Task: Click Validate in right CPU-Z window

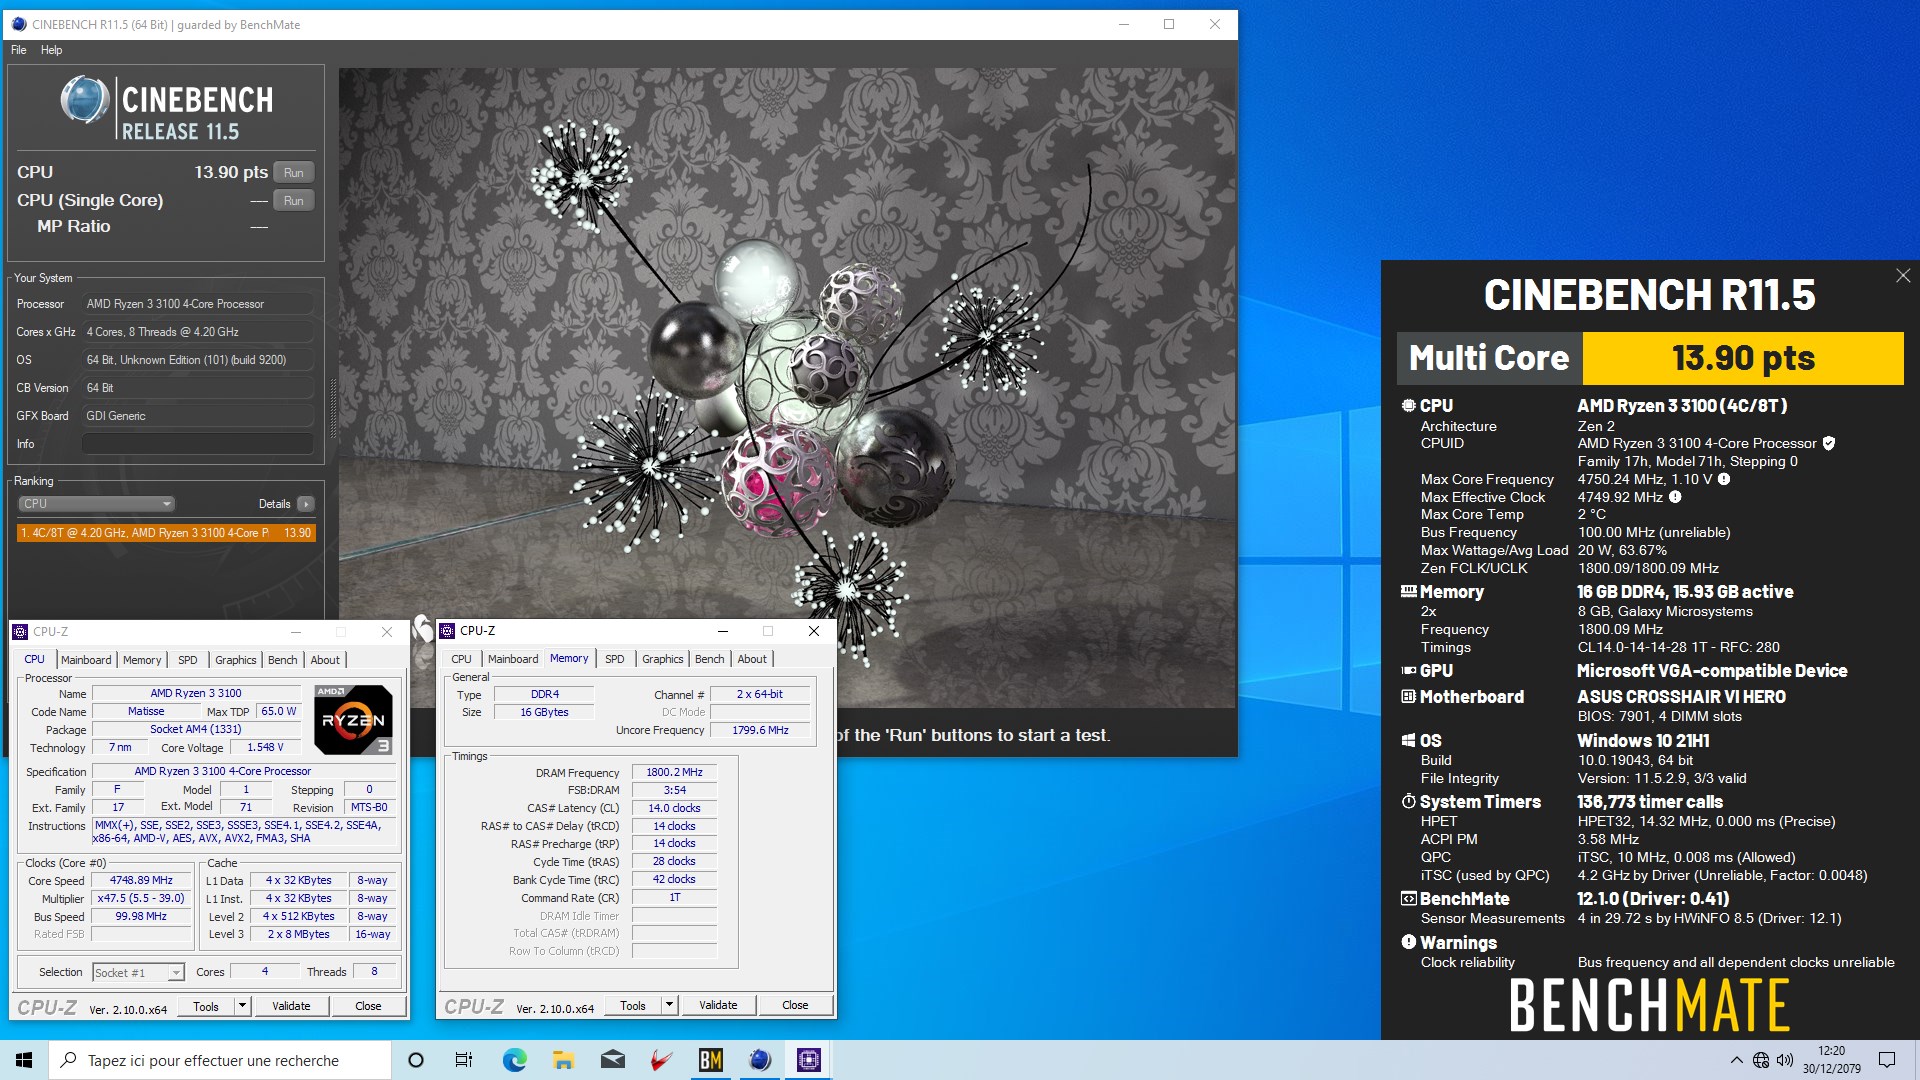Action: point(718,1005)
